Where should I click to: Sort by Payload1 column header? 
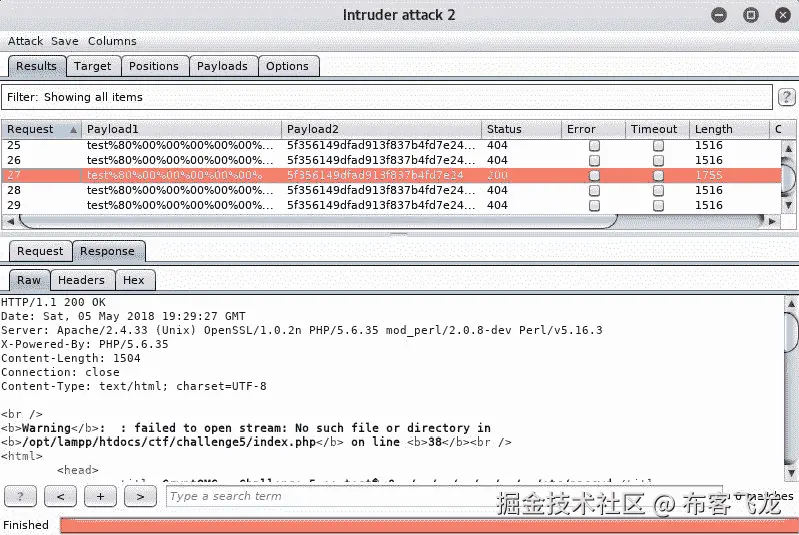pyautogui.click(x=181, y=129)
